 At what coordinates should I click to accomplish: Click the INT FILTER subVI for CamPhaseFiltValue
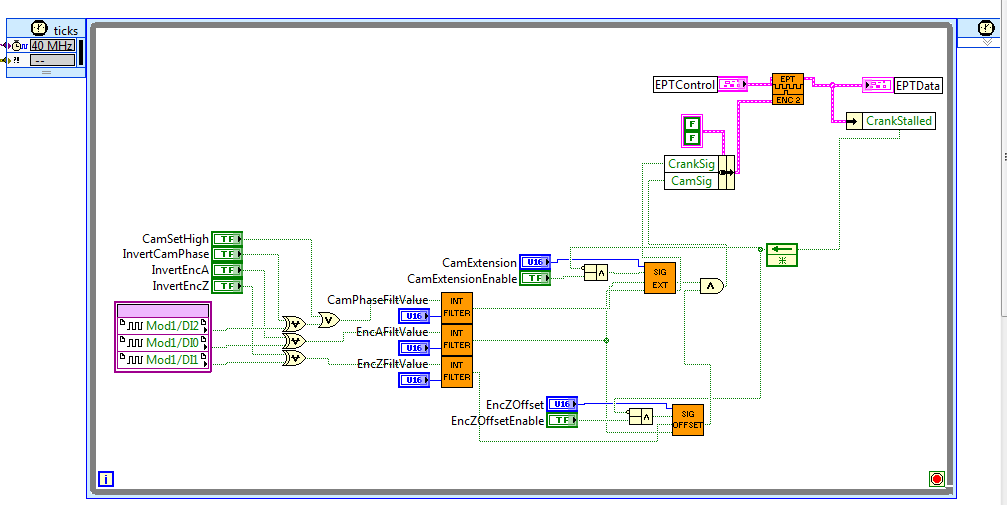tap(457, 308)
